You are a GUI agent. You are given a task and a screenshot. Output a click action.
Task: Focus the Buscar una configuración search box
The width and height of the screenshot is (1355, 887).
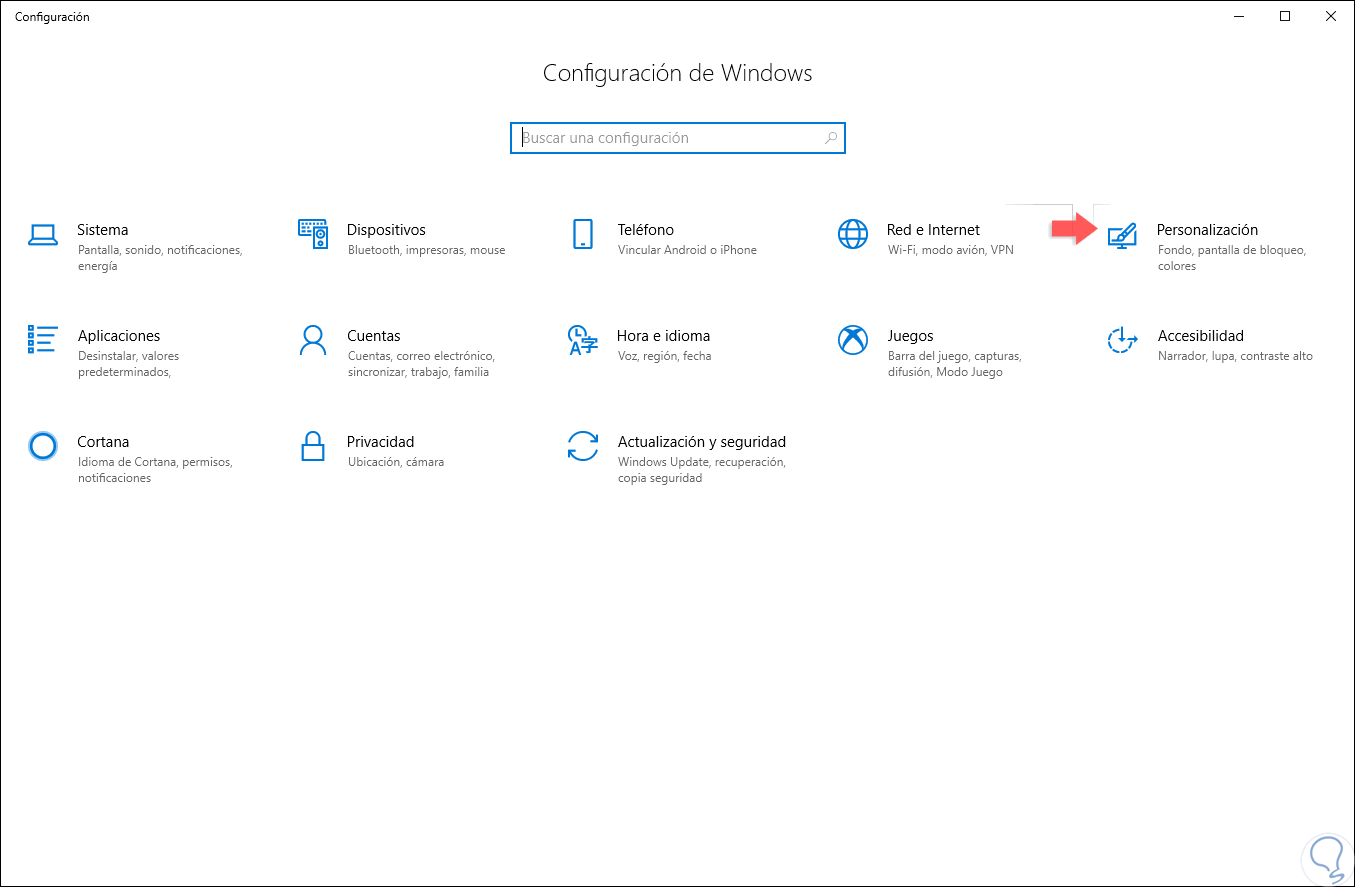pyautogui.click(x=678, y=138)
